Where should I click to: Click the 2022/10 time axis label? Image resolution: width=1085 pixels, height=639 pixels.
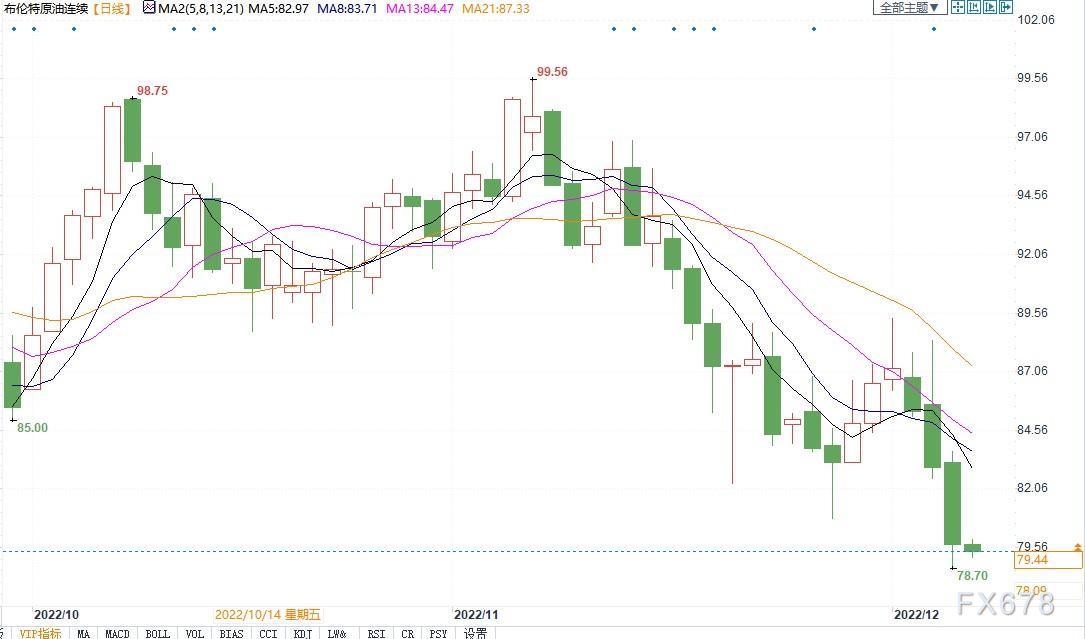point(57,614)
